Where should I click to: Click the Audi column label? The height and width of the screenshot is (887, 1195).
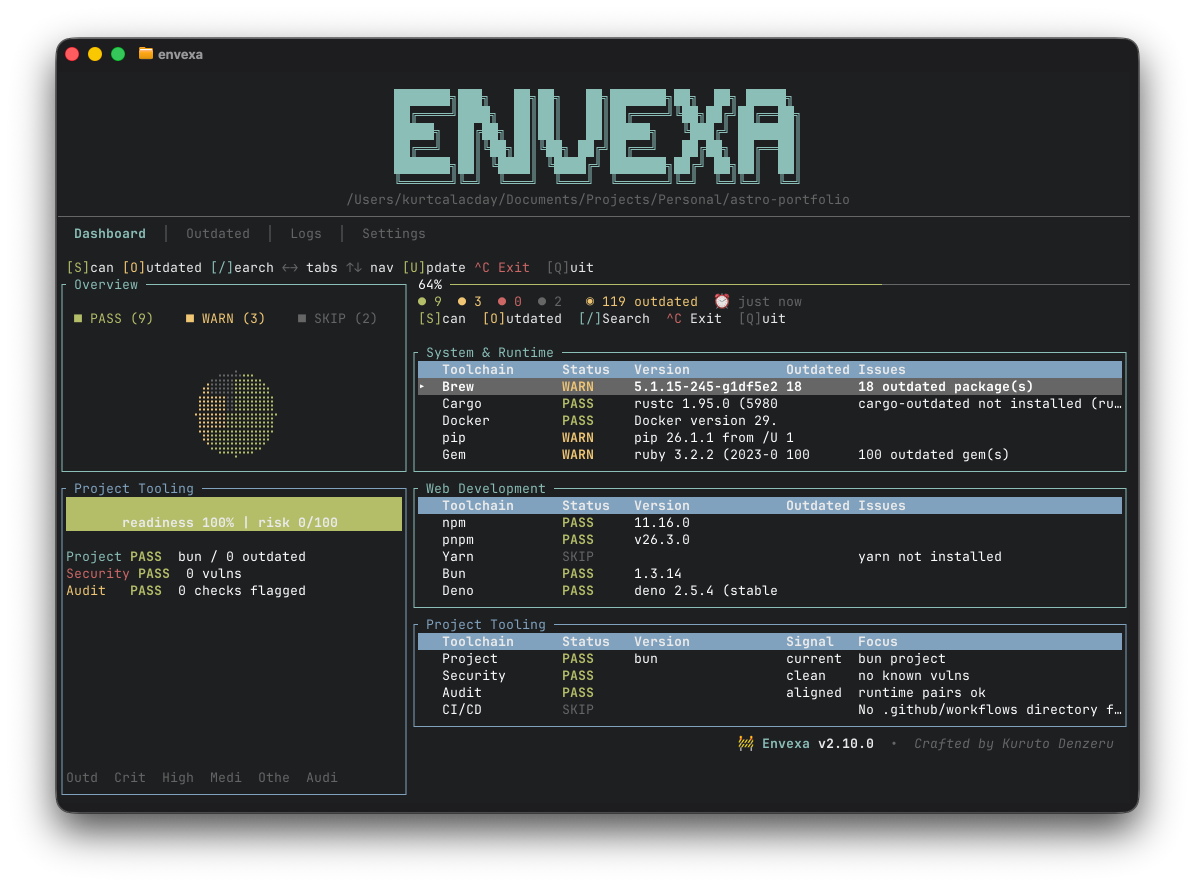coord(322,777)
